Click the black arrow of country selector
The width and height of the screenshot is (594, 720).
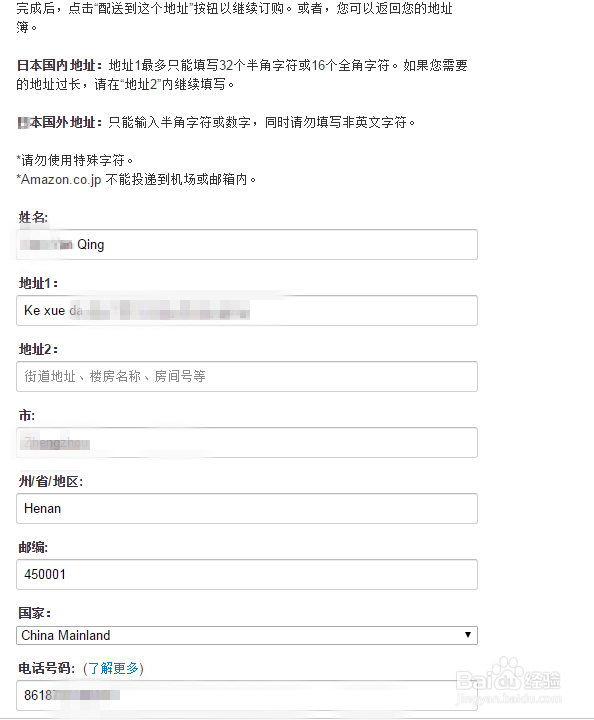click(x=468, y=635)
